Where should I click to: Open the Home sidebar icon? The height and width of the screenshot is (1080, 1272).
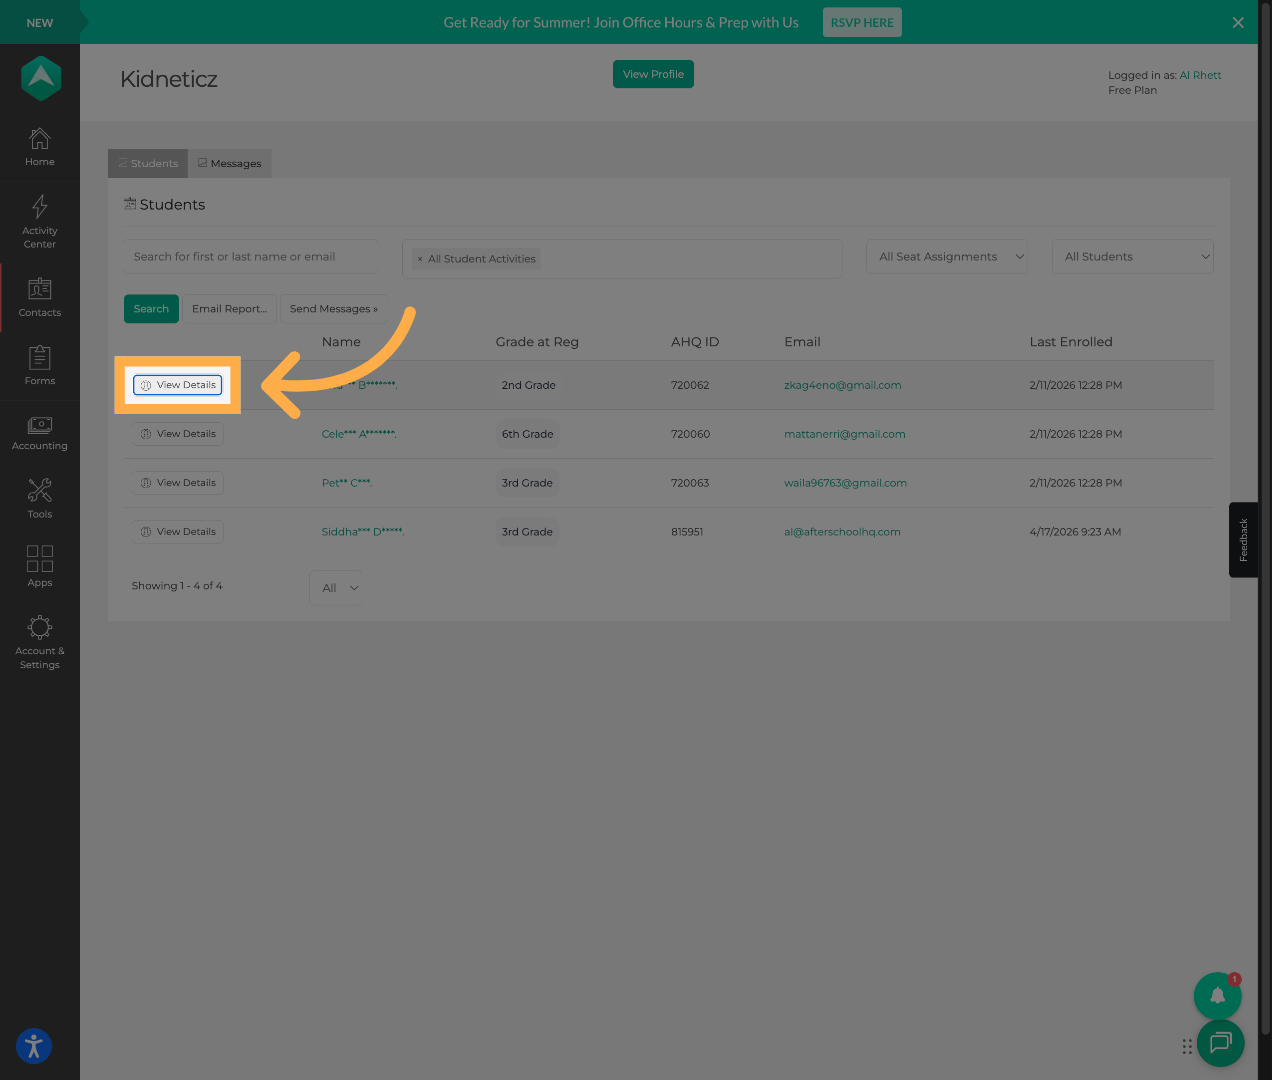pyautogui.click(x=40, y=147)
